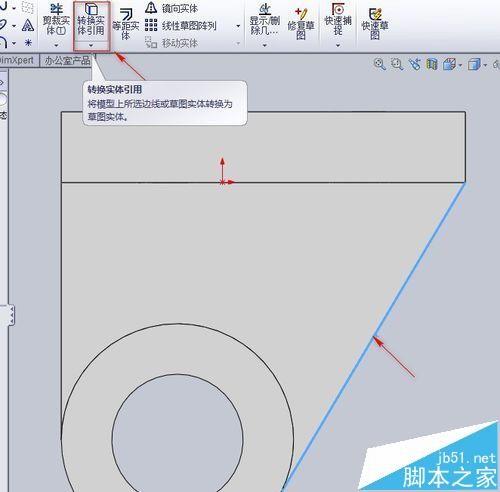This screenshot has height=492, width=500.
Task: Click the dashed-rectangle construction geometry icon
Action: pos(28,7)
